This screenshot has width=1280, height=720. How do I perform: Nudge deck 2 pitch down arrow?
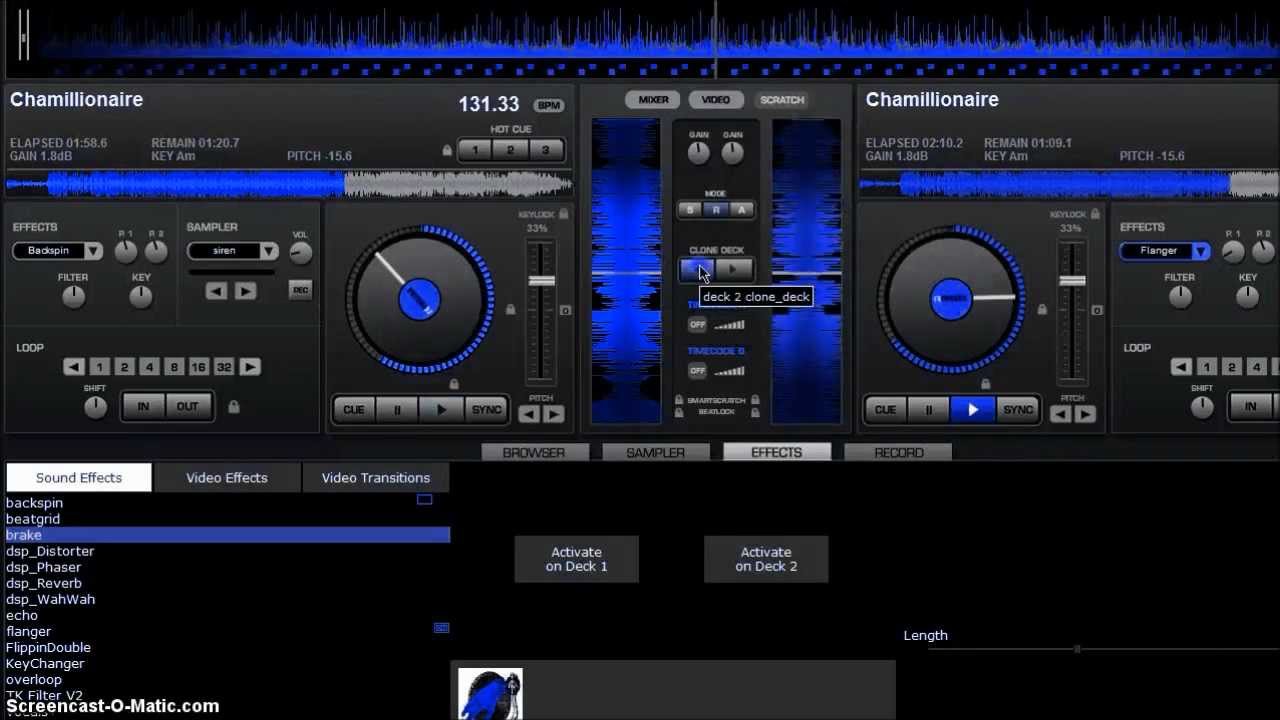(1061, 414)
